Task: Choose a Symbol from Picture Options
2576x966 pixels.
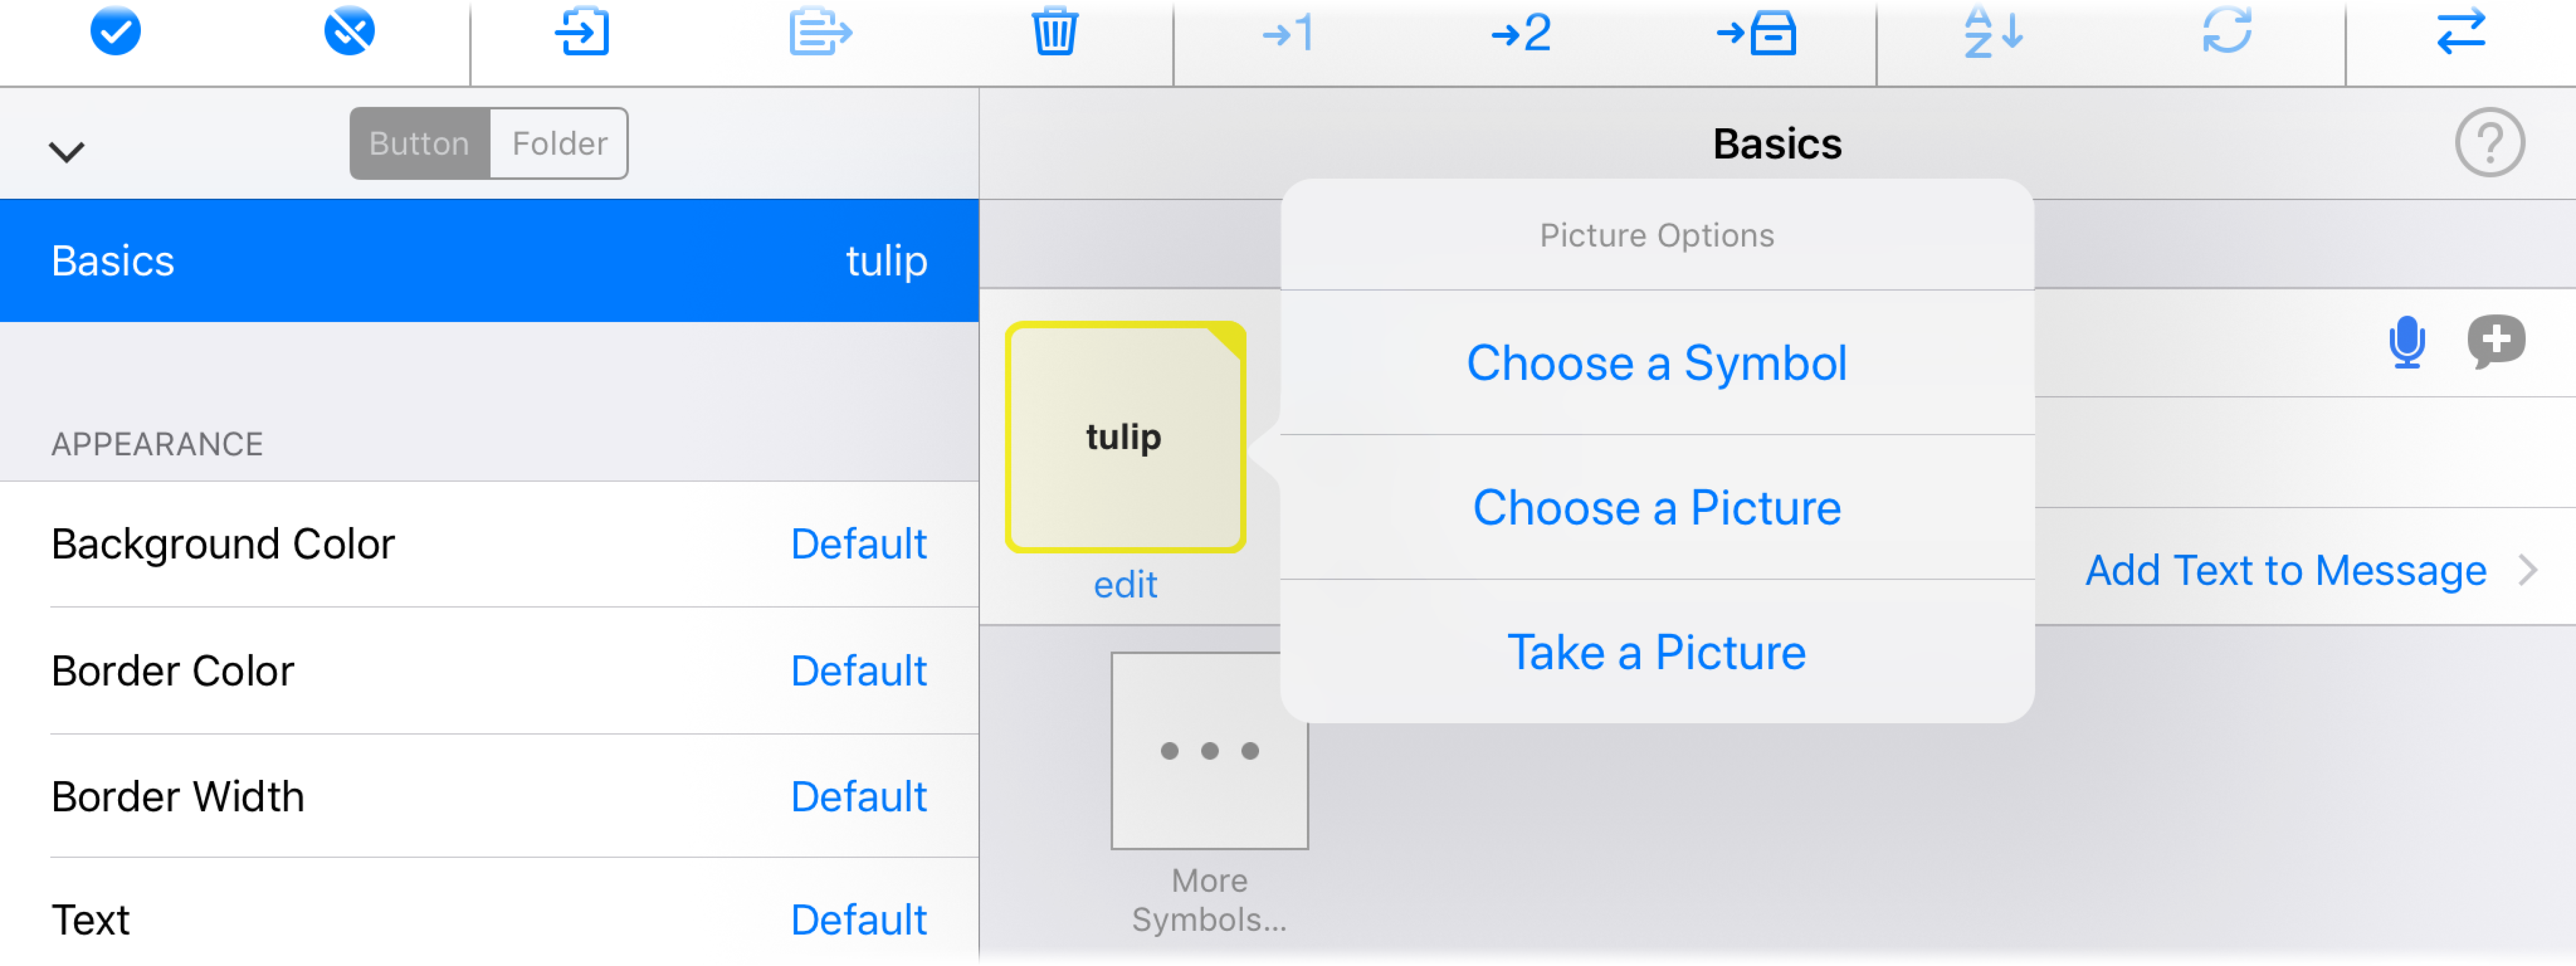Action: pyautogui.click(x=1657, y=363)
